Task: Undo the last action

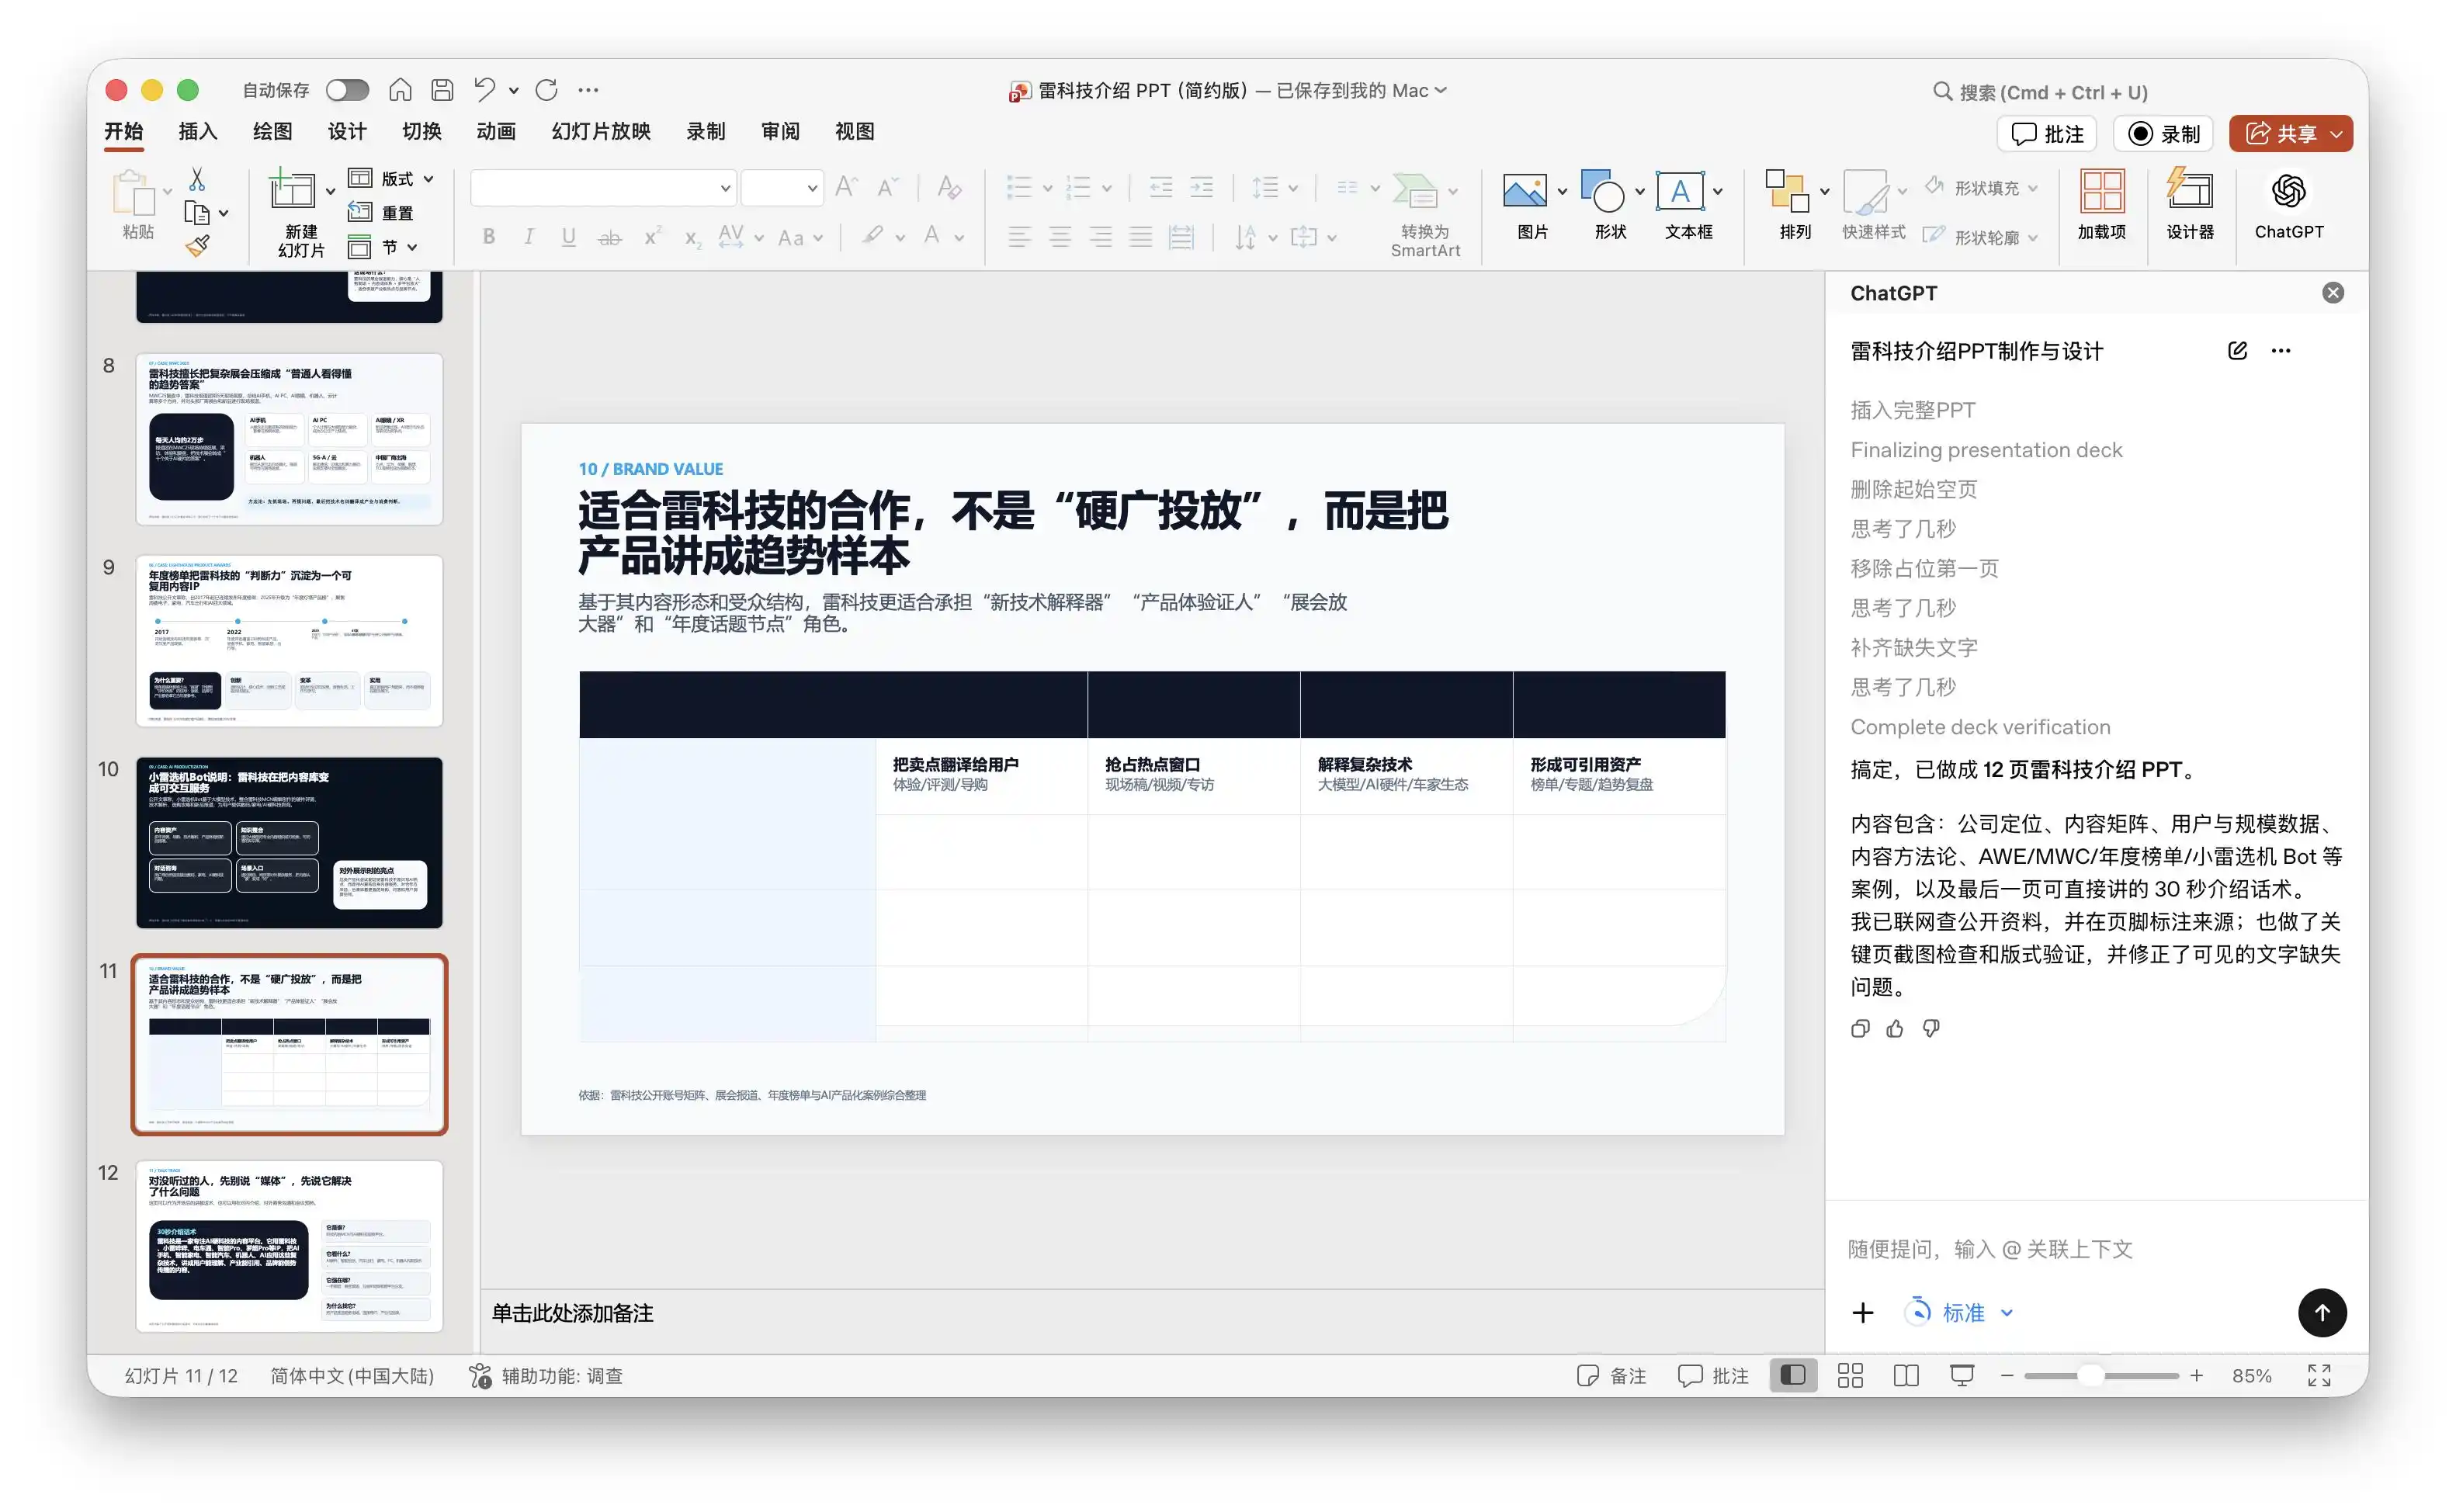Action: [x=485, y=90]
